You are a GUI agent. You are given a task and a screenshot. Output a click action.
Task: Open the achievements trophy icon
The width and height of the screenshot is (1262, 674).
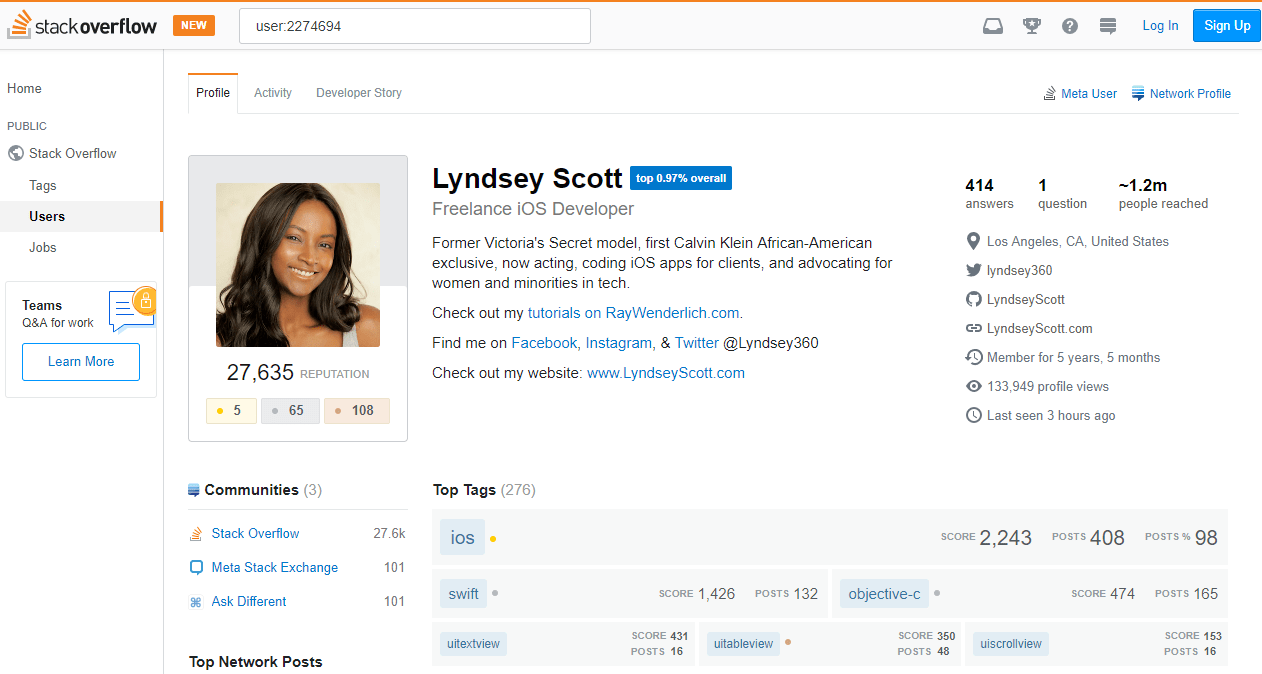point(1032,26)
